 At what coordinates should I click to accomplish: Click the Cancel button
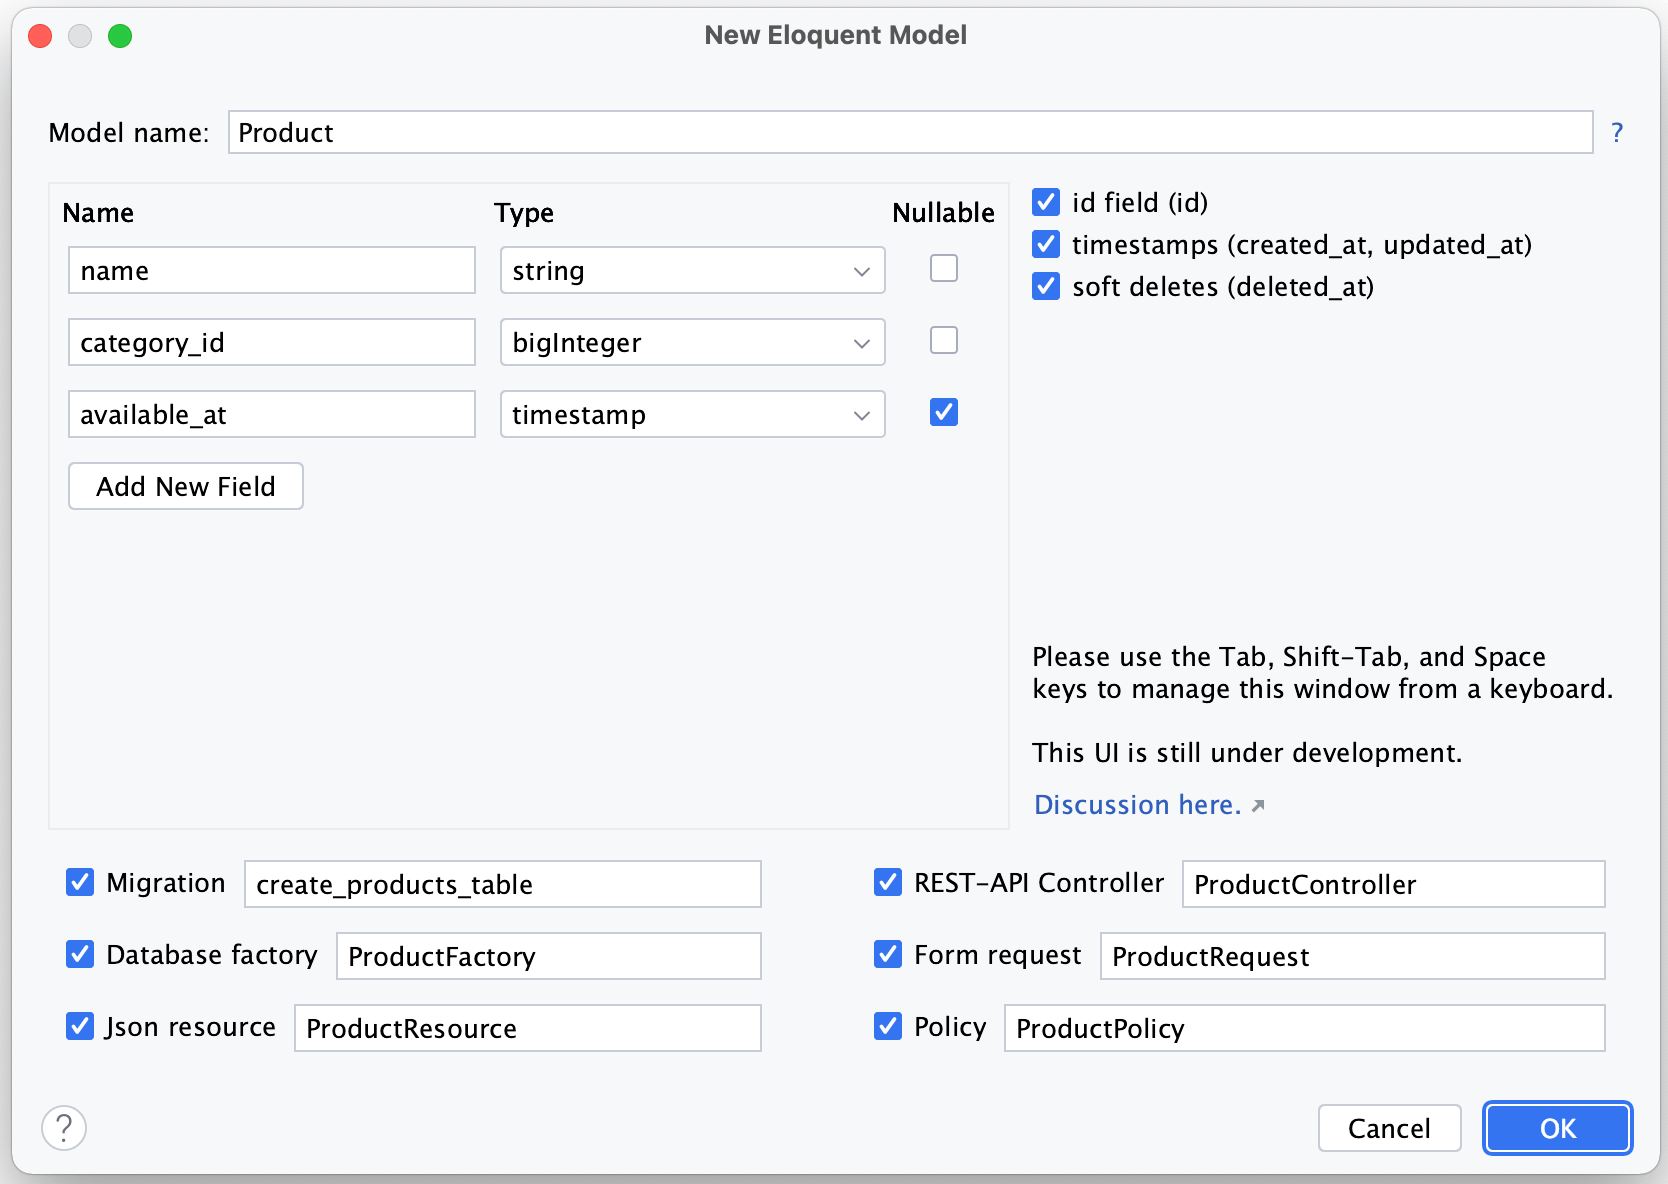pyautogui.click(x=1389, y=1129)
